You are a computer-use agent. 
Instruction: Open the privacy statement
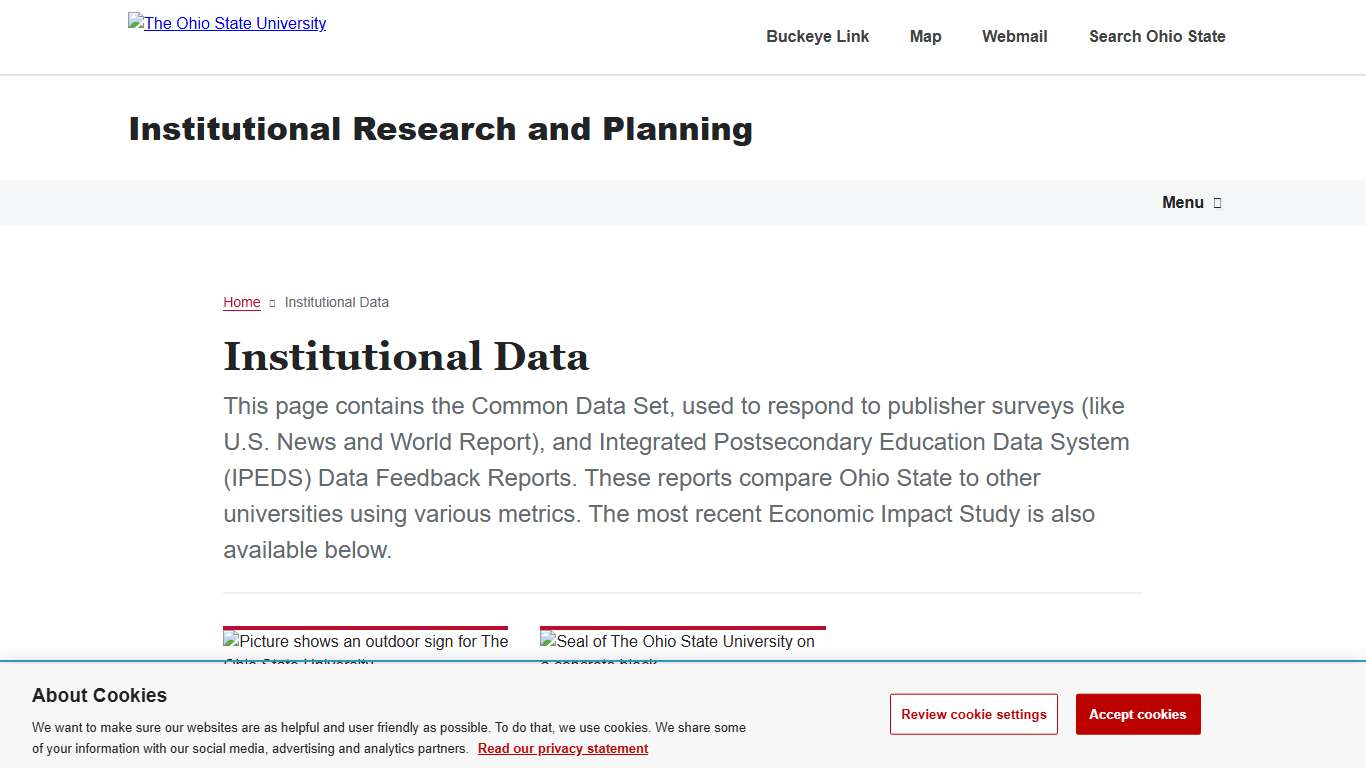[562, 748]
